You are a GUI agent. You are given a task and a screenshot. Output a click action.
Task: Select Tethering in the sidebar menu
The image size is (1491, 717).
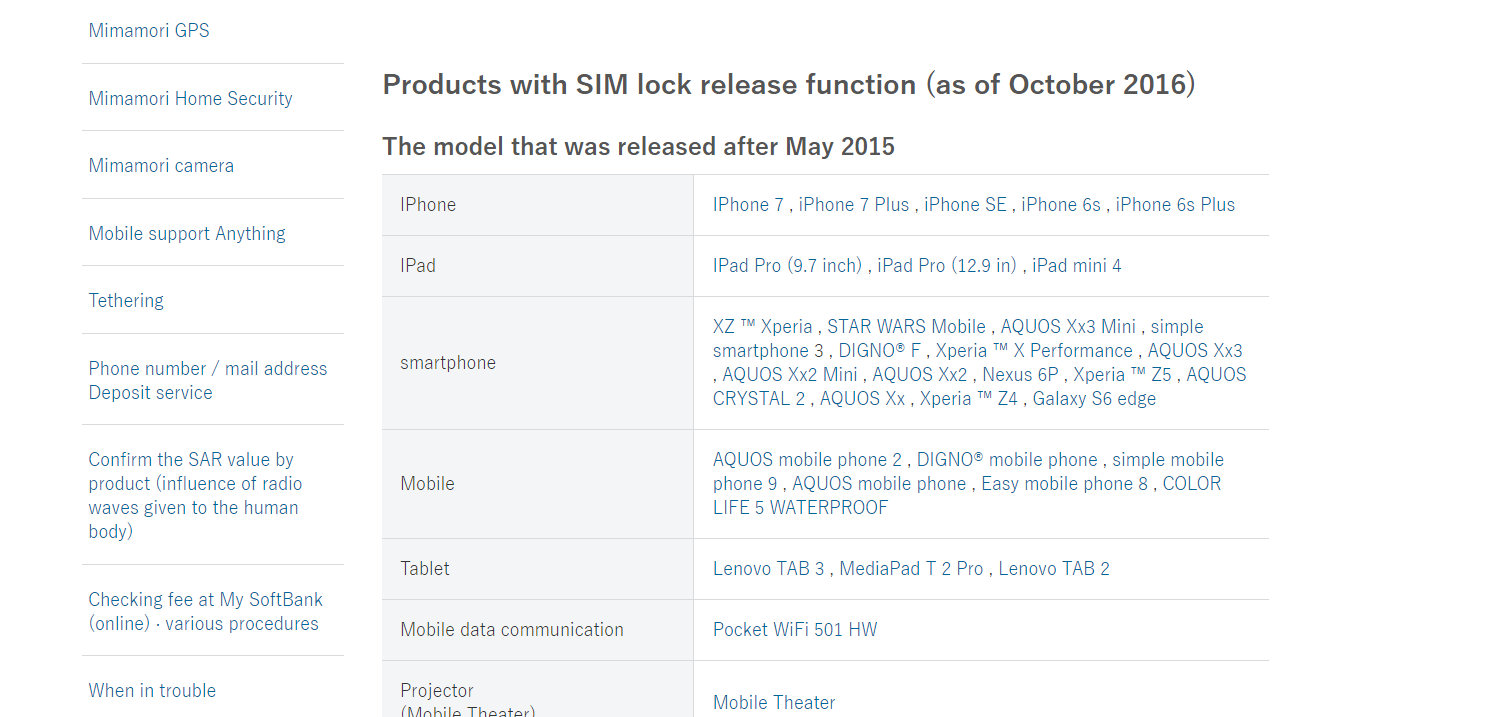tap(126, 300)
